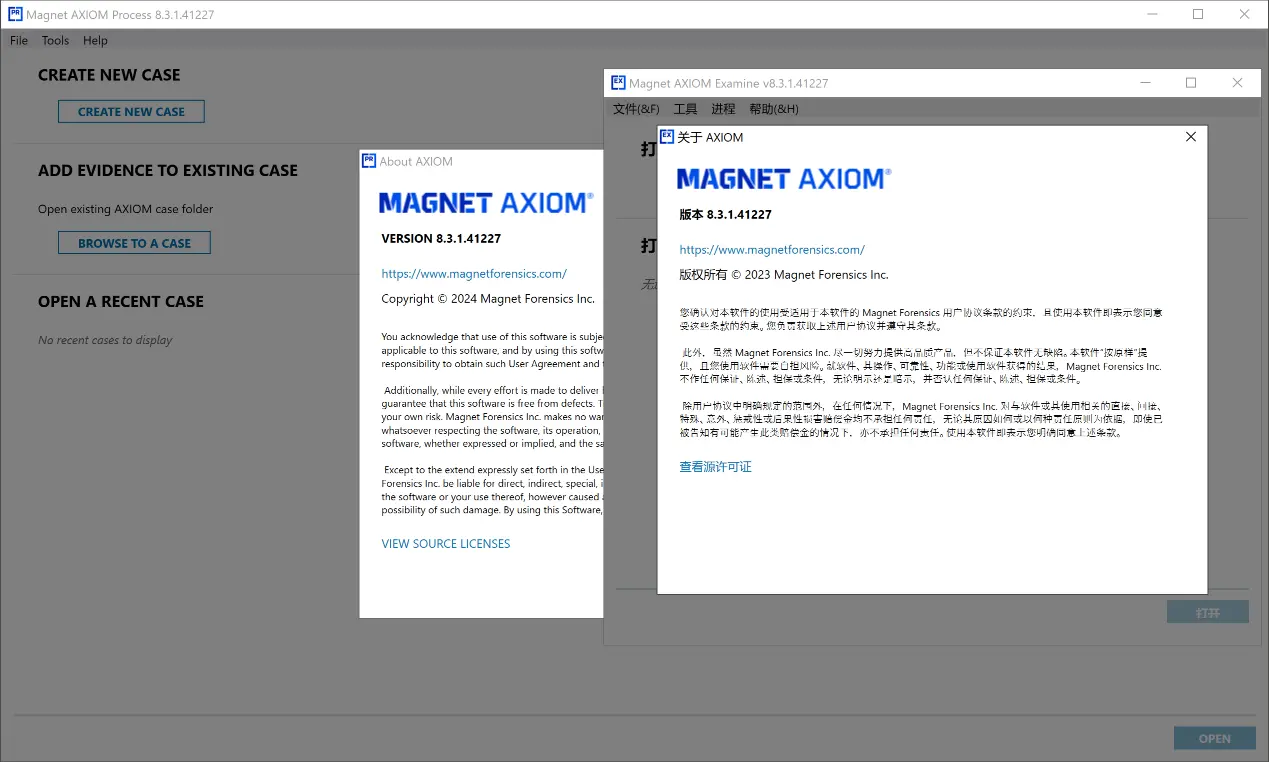The width and height of the screenshot is (1269, 762).
Task: Open the File menu in AXIOM Process
Action: click(x=19, y=40)
